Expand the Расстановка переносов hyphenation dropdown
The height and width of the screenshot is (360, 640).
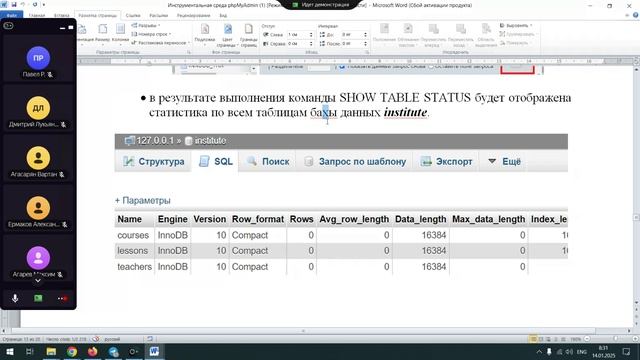[x=161, y=42]
